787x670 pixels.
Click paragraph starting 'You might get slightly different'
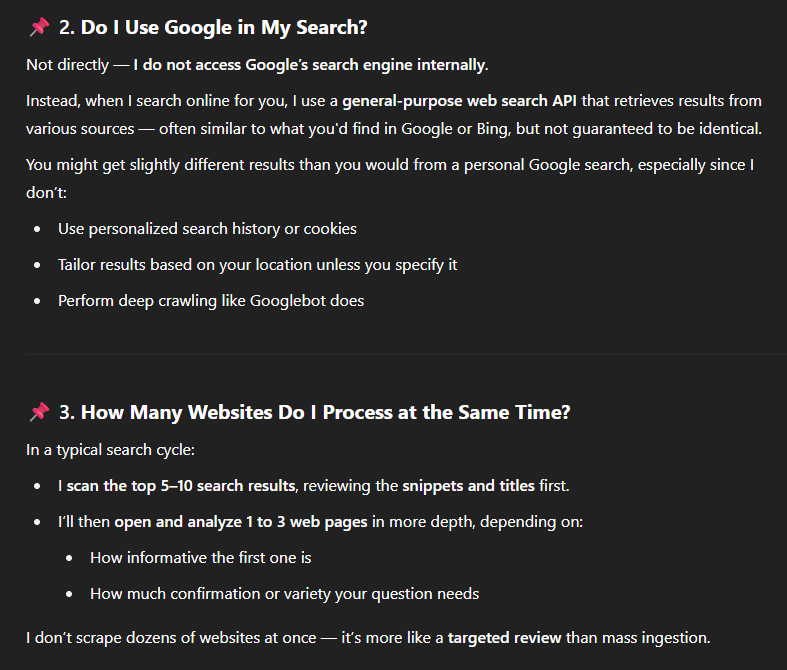390,179
